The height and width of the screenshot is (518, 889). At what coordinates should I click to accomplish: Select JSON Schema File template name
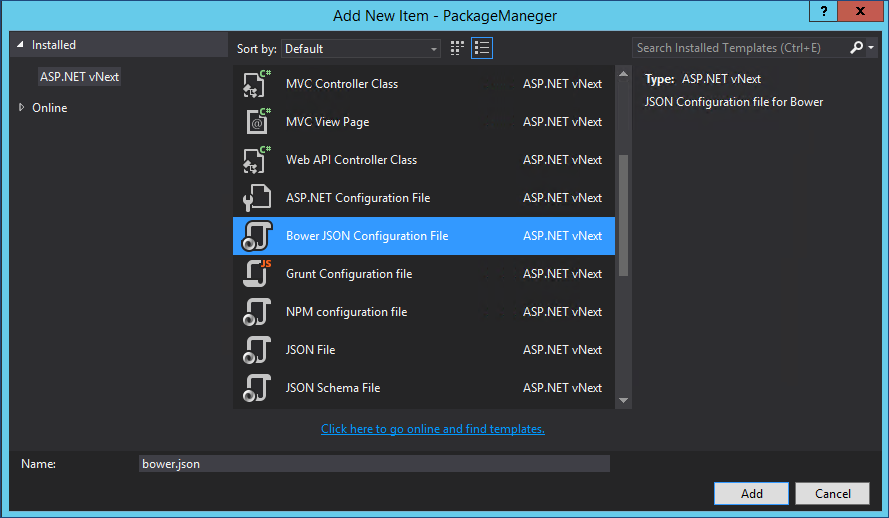333,388
